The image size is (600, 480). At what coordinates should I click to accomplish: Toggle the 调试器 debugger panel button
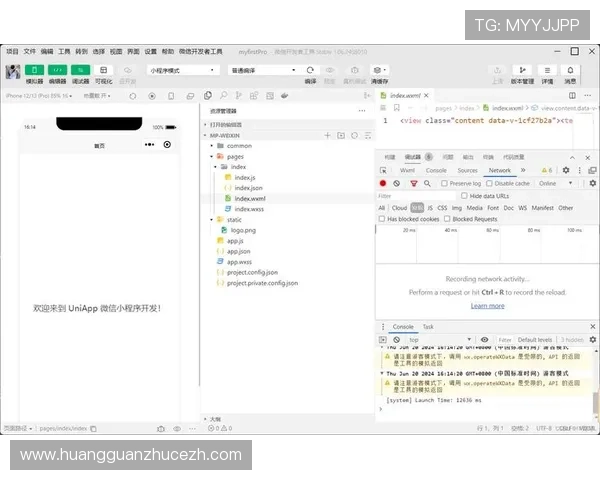pos(80,70)
